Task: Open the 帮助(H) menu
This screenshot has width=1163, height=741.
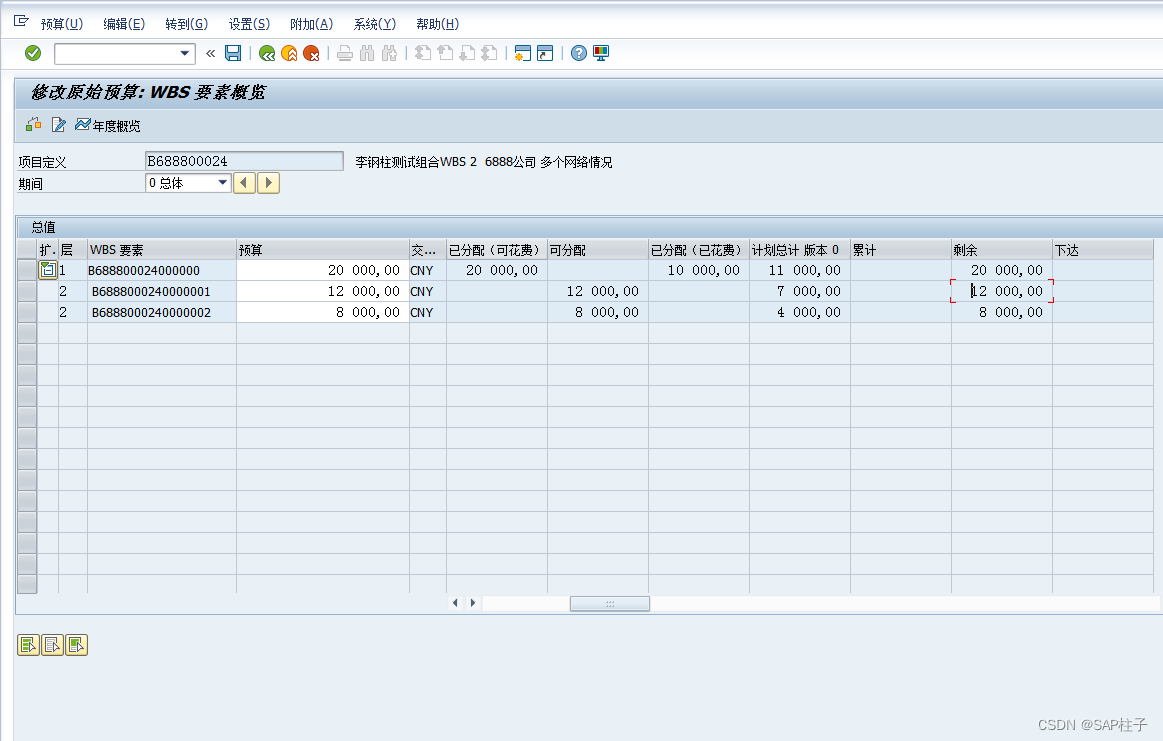Action: click(438, 24)
